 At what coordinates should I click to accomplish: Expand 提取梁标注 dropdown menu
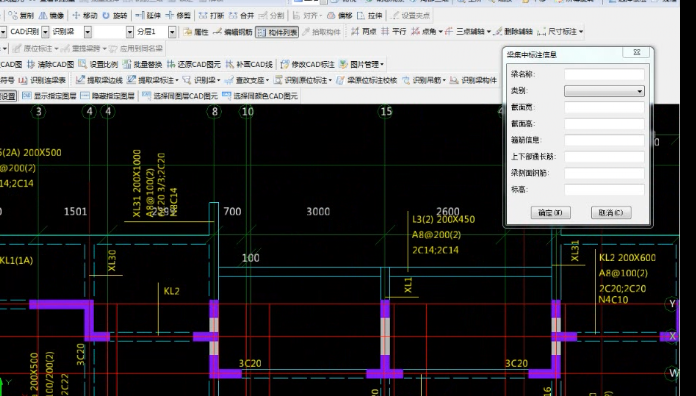[x=177, y=80]
